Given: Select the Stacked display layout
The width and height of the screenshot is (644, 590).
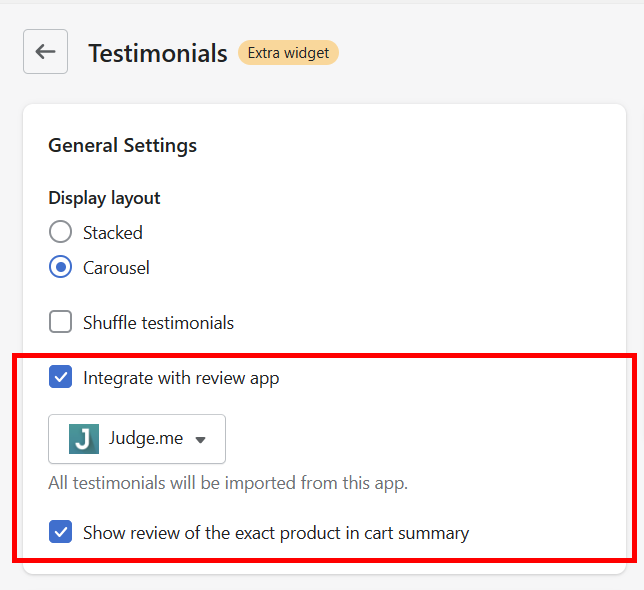Looking at the screenshot, I should coord(60,232).
